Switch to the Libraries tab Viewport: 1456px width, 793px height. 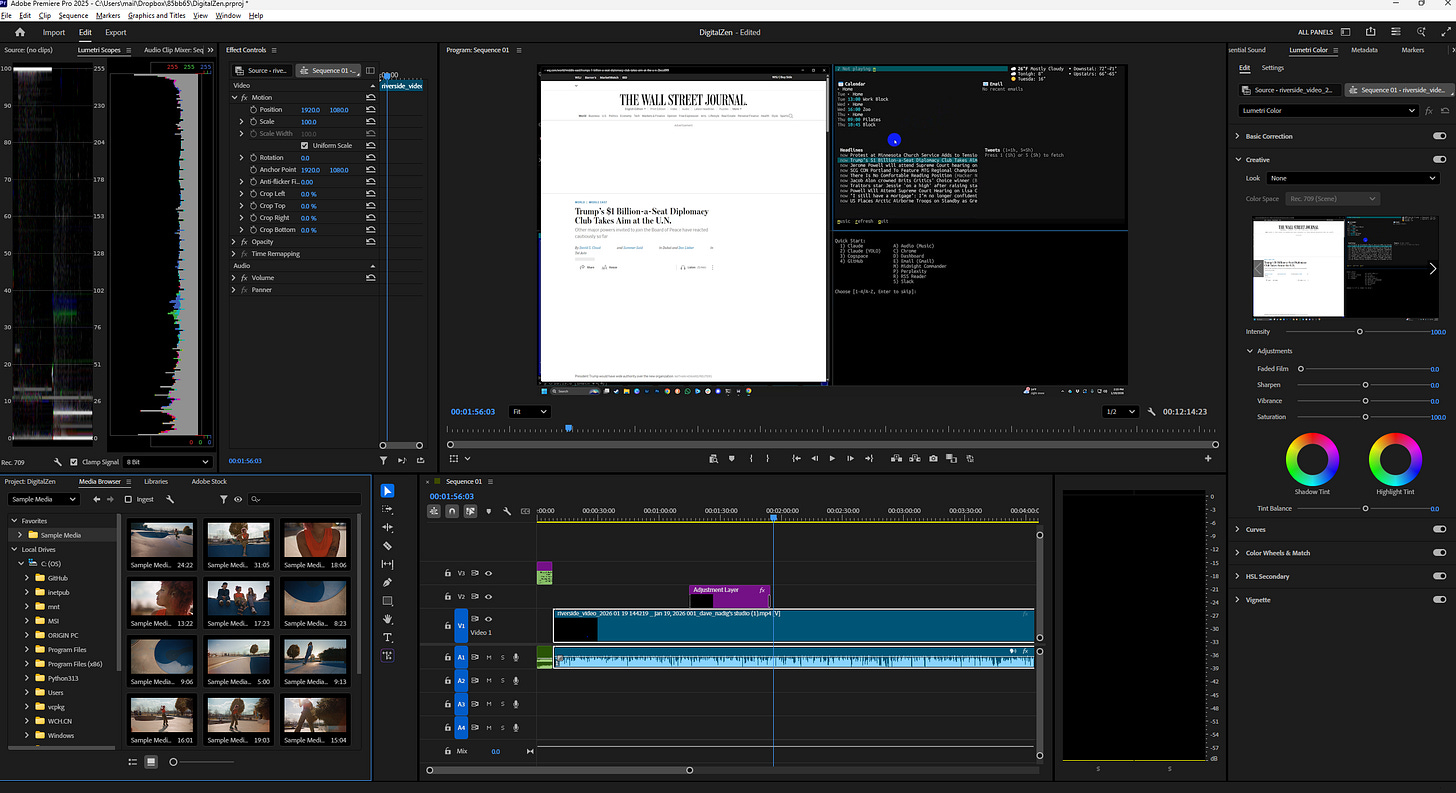pyautogui.click(x=156, y=481)
